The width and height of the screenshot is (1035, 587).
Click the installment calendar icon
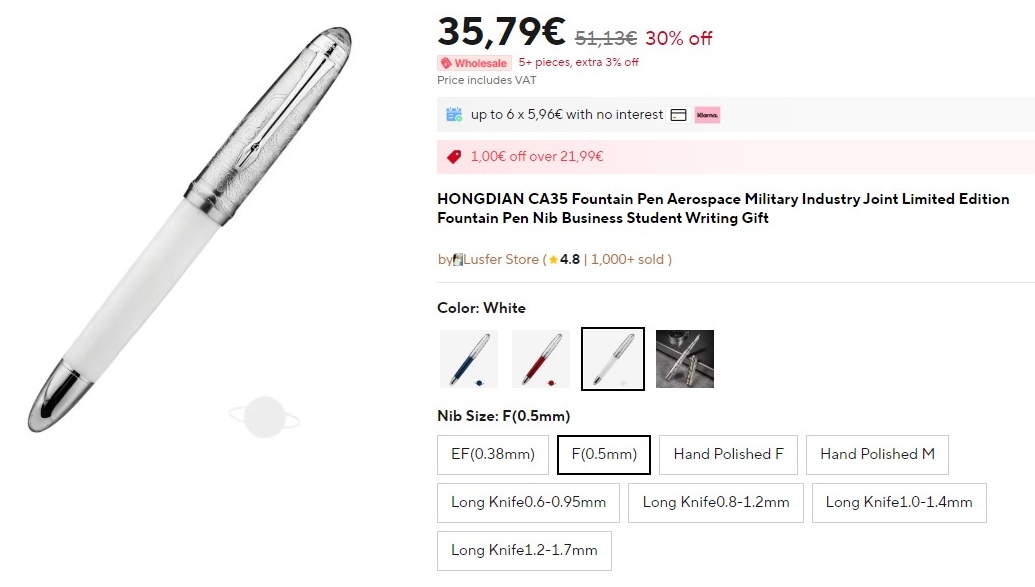454,115
